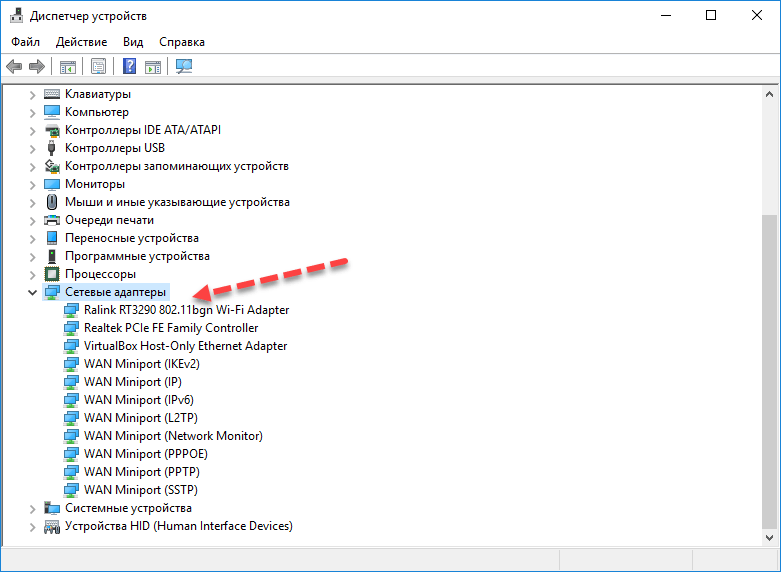Expand the Мониторы category

point(32,184)
